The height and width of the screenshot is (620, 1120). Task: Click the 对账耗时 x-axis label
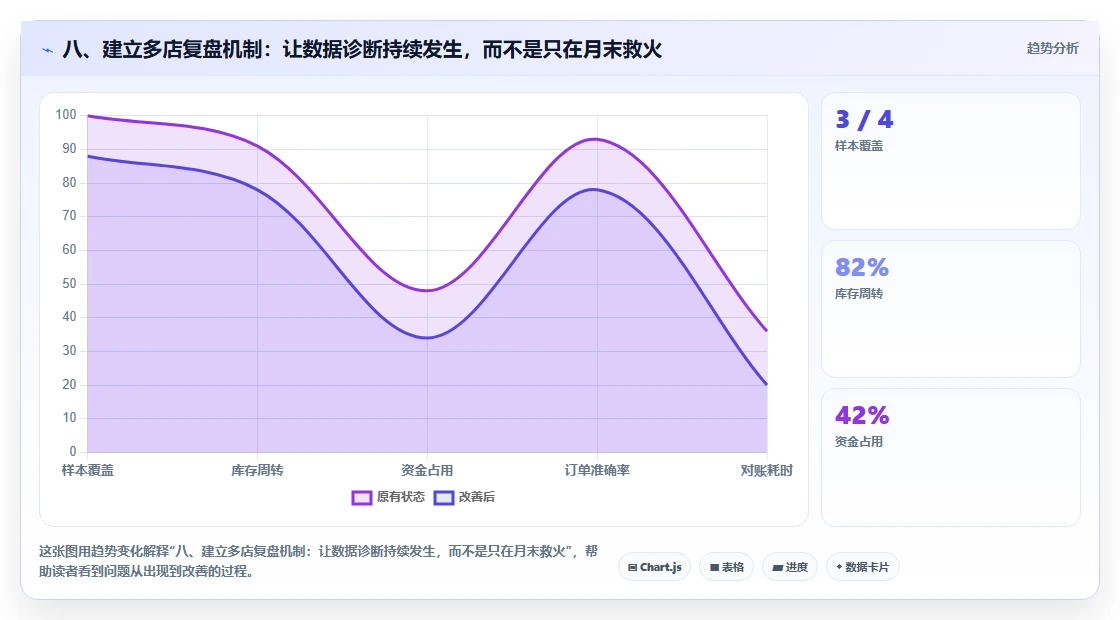(766, 471)
